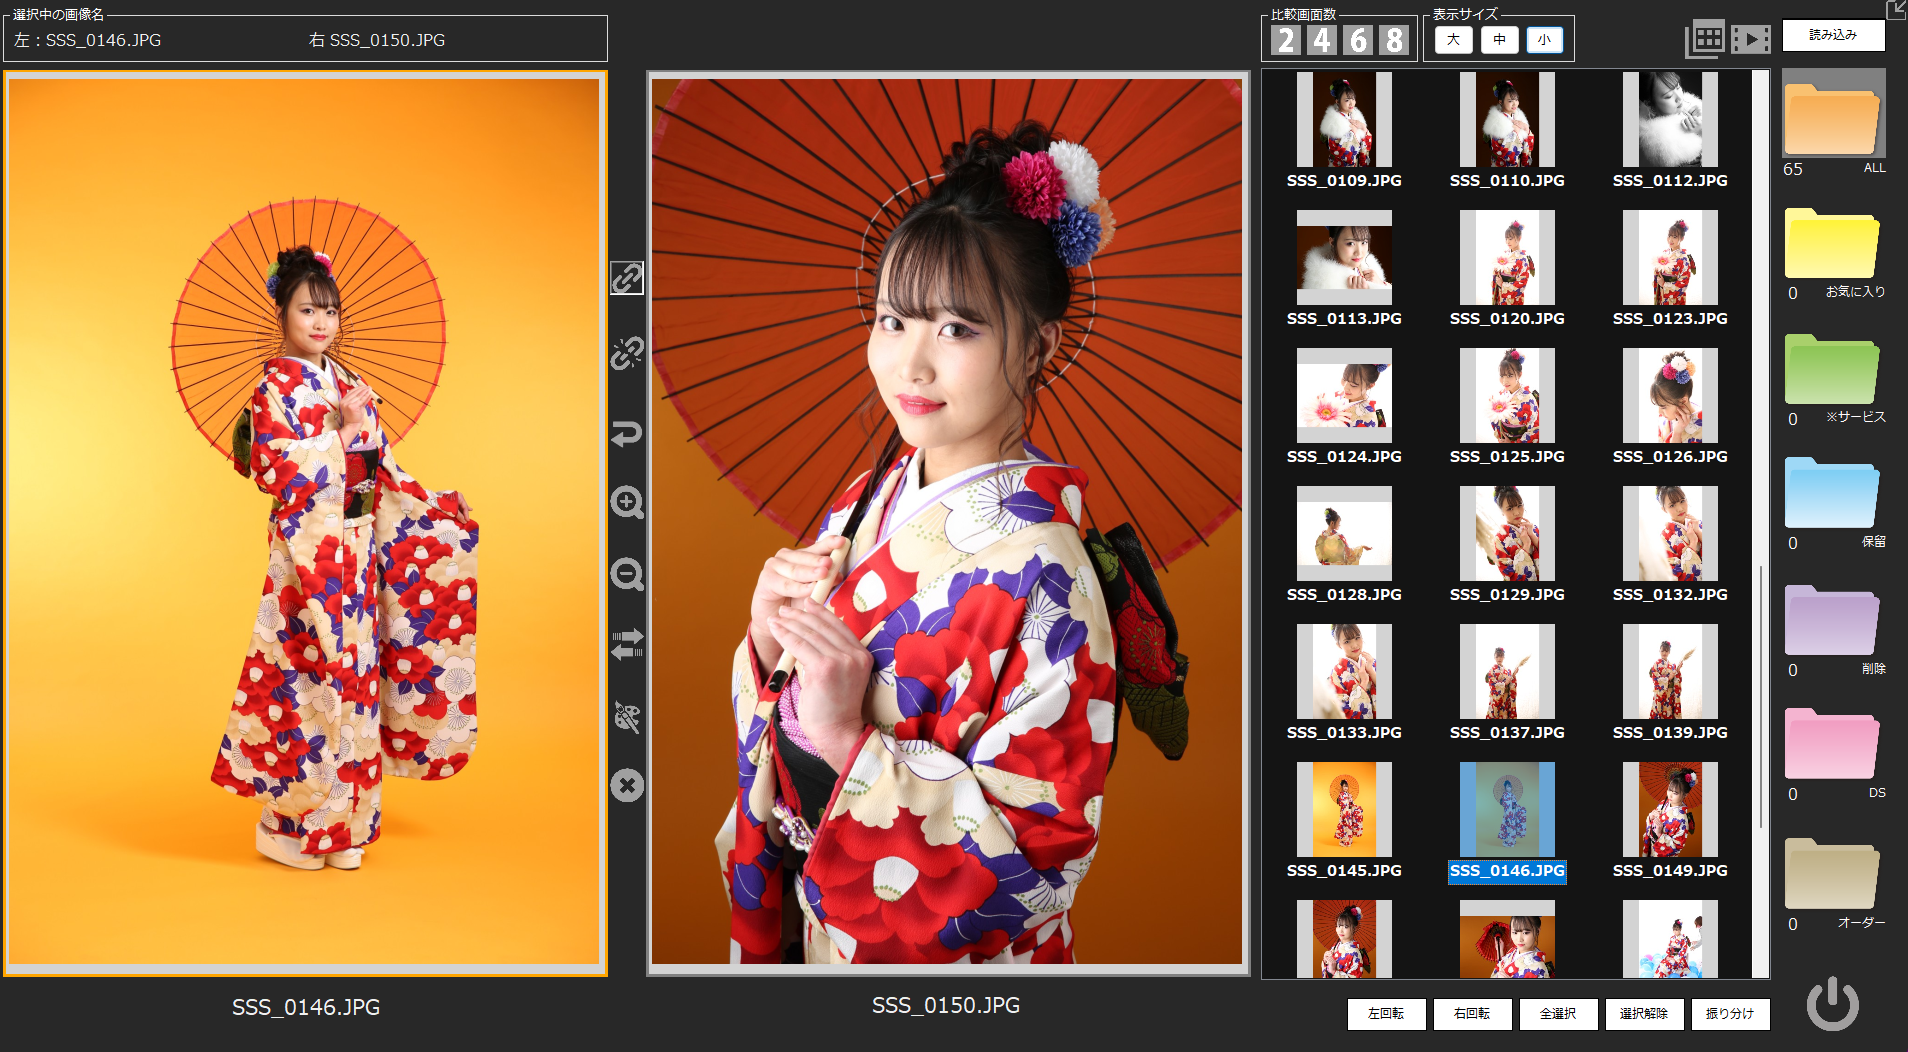Open the purple 削除 delete folder
Image resolution: width=1908 pixels, height=1052 pixels.
pos(1831,621)
